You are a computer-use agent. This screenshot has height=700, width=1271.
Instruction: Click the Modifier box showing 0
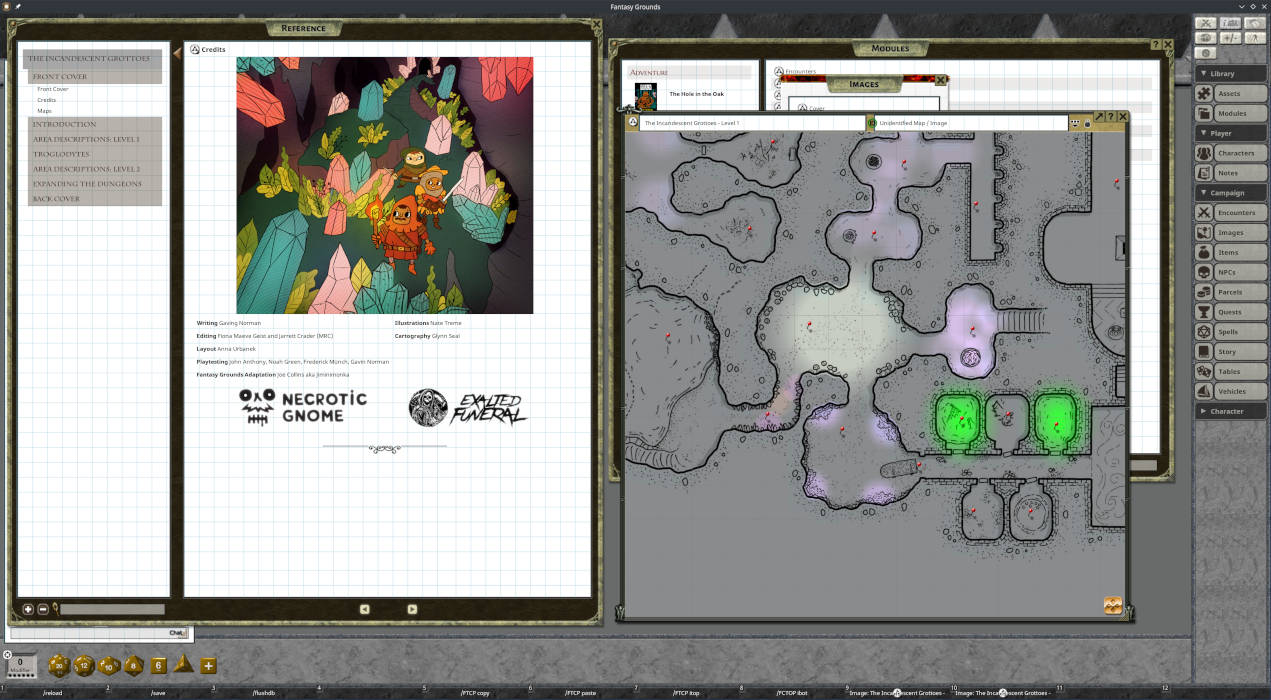tap(22, 665)
